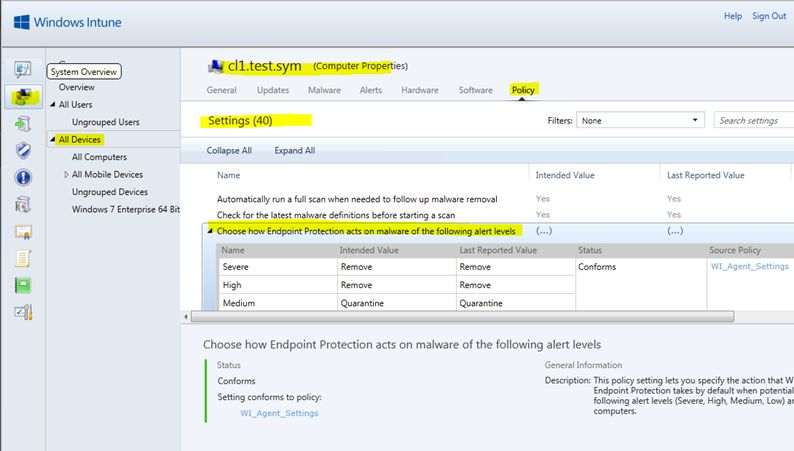The height and width of the screenshot is (451, 794).
Task: Select All Computers in the tree
Action: coord(99,157)
